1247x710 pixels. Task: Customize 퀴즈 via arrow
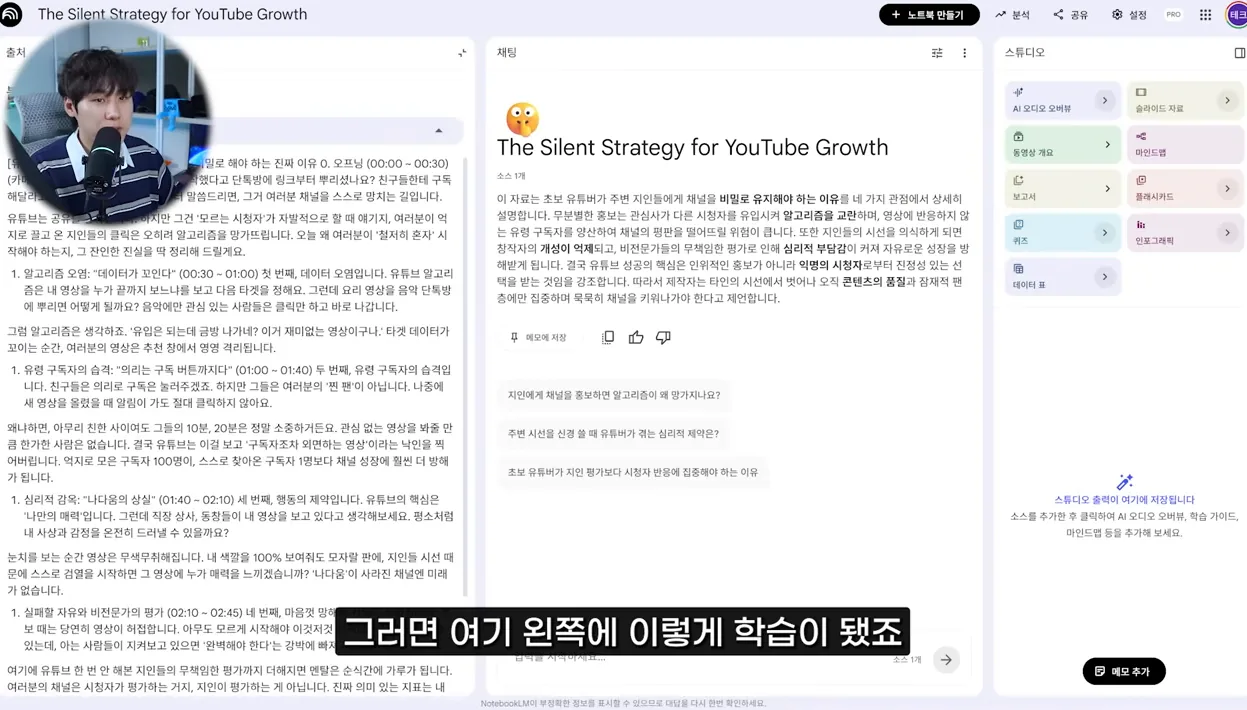pos(1105,232)
